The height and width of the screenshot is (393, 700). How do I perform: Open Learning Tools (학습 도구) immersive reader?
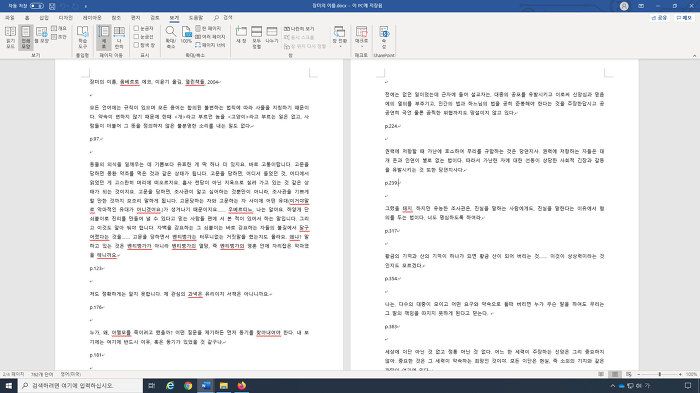83,37
